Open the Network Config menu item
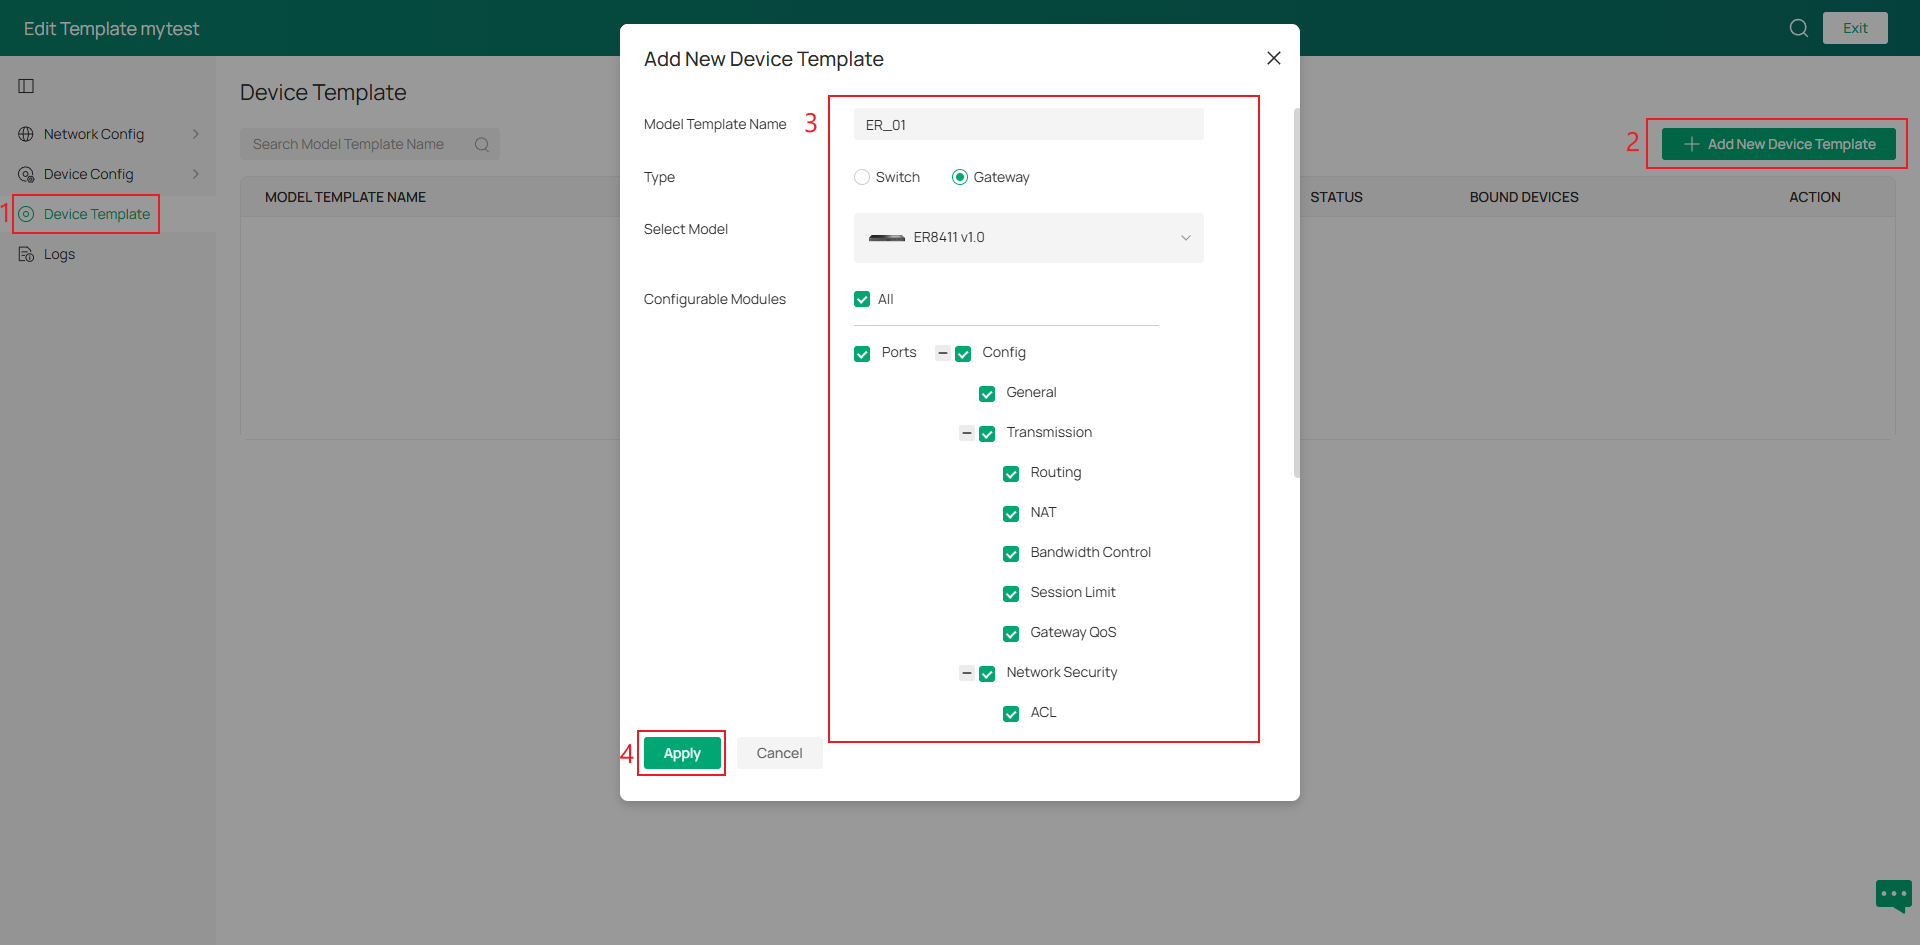The image size is (1920, 945). coord(108,134)
